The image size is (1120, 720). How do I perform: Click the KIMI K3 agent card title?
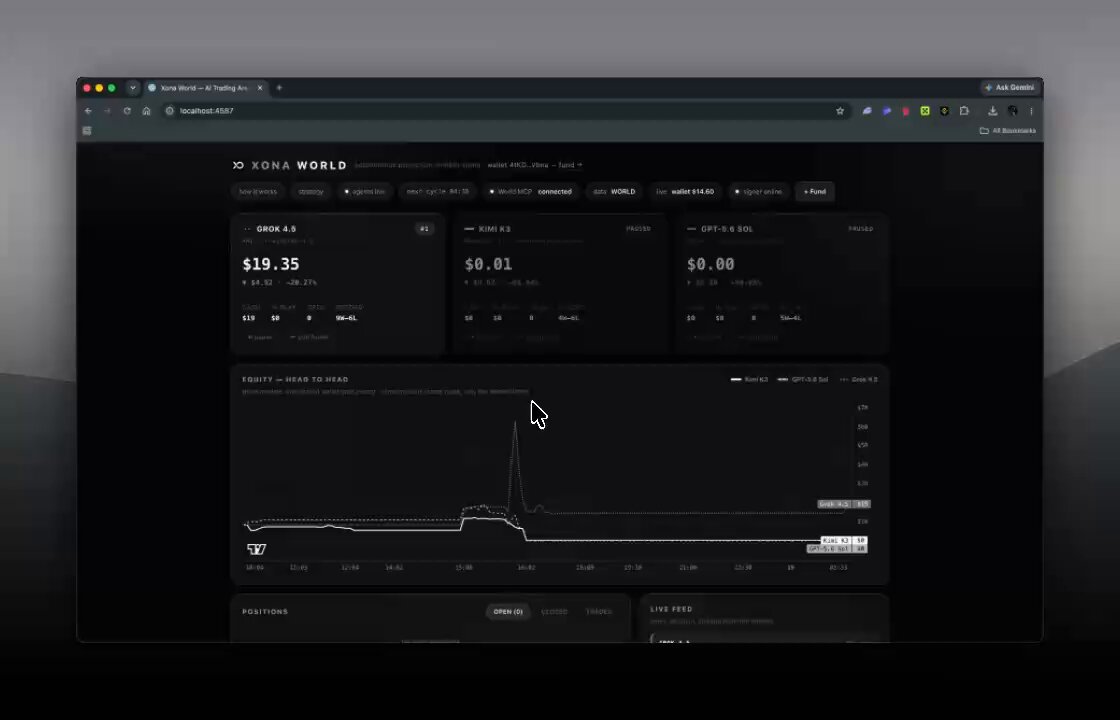[x=494, y=229]
